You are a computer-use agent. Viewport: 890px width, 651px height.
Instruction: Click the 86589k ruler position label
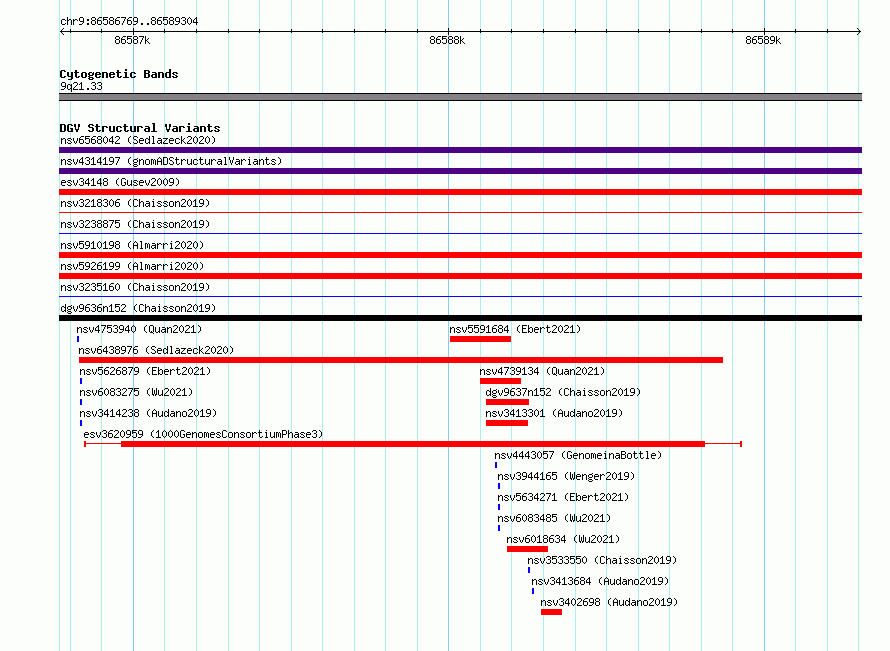click(763, 40)
